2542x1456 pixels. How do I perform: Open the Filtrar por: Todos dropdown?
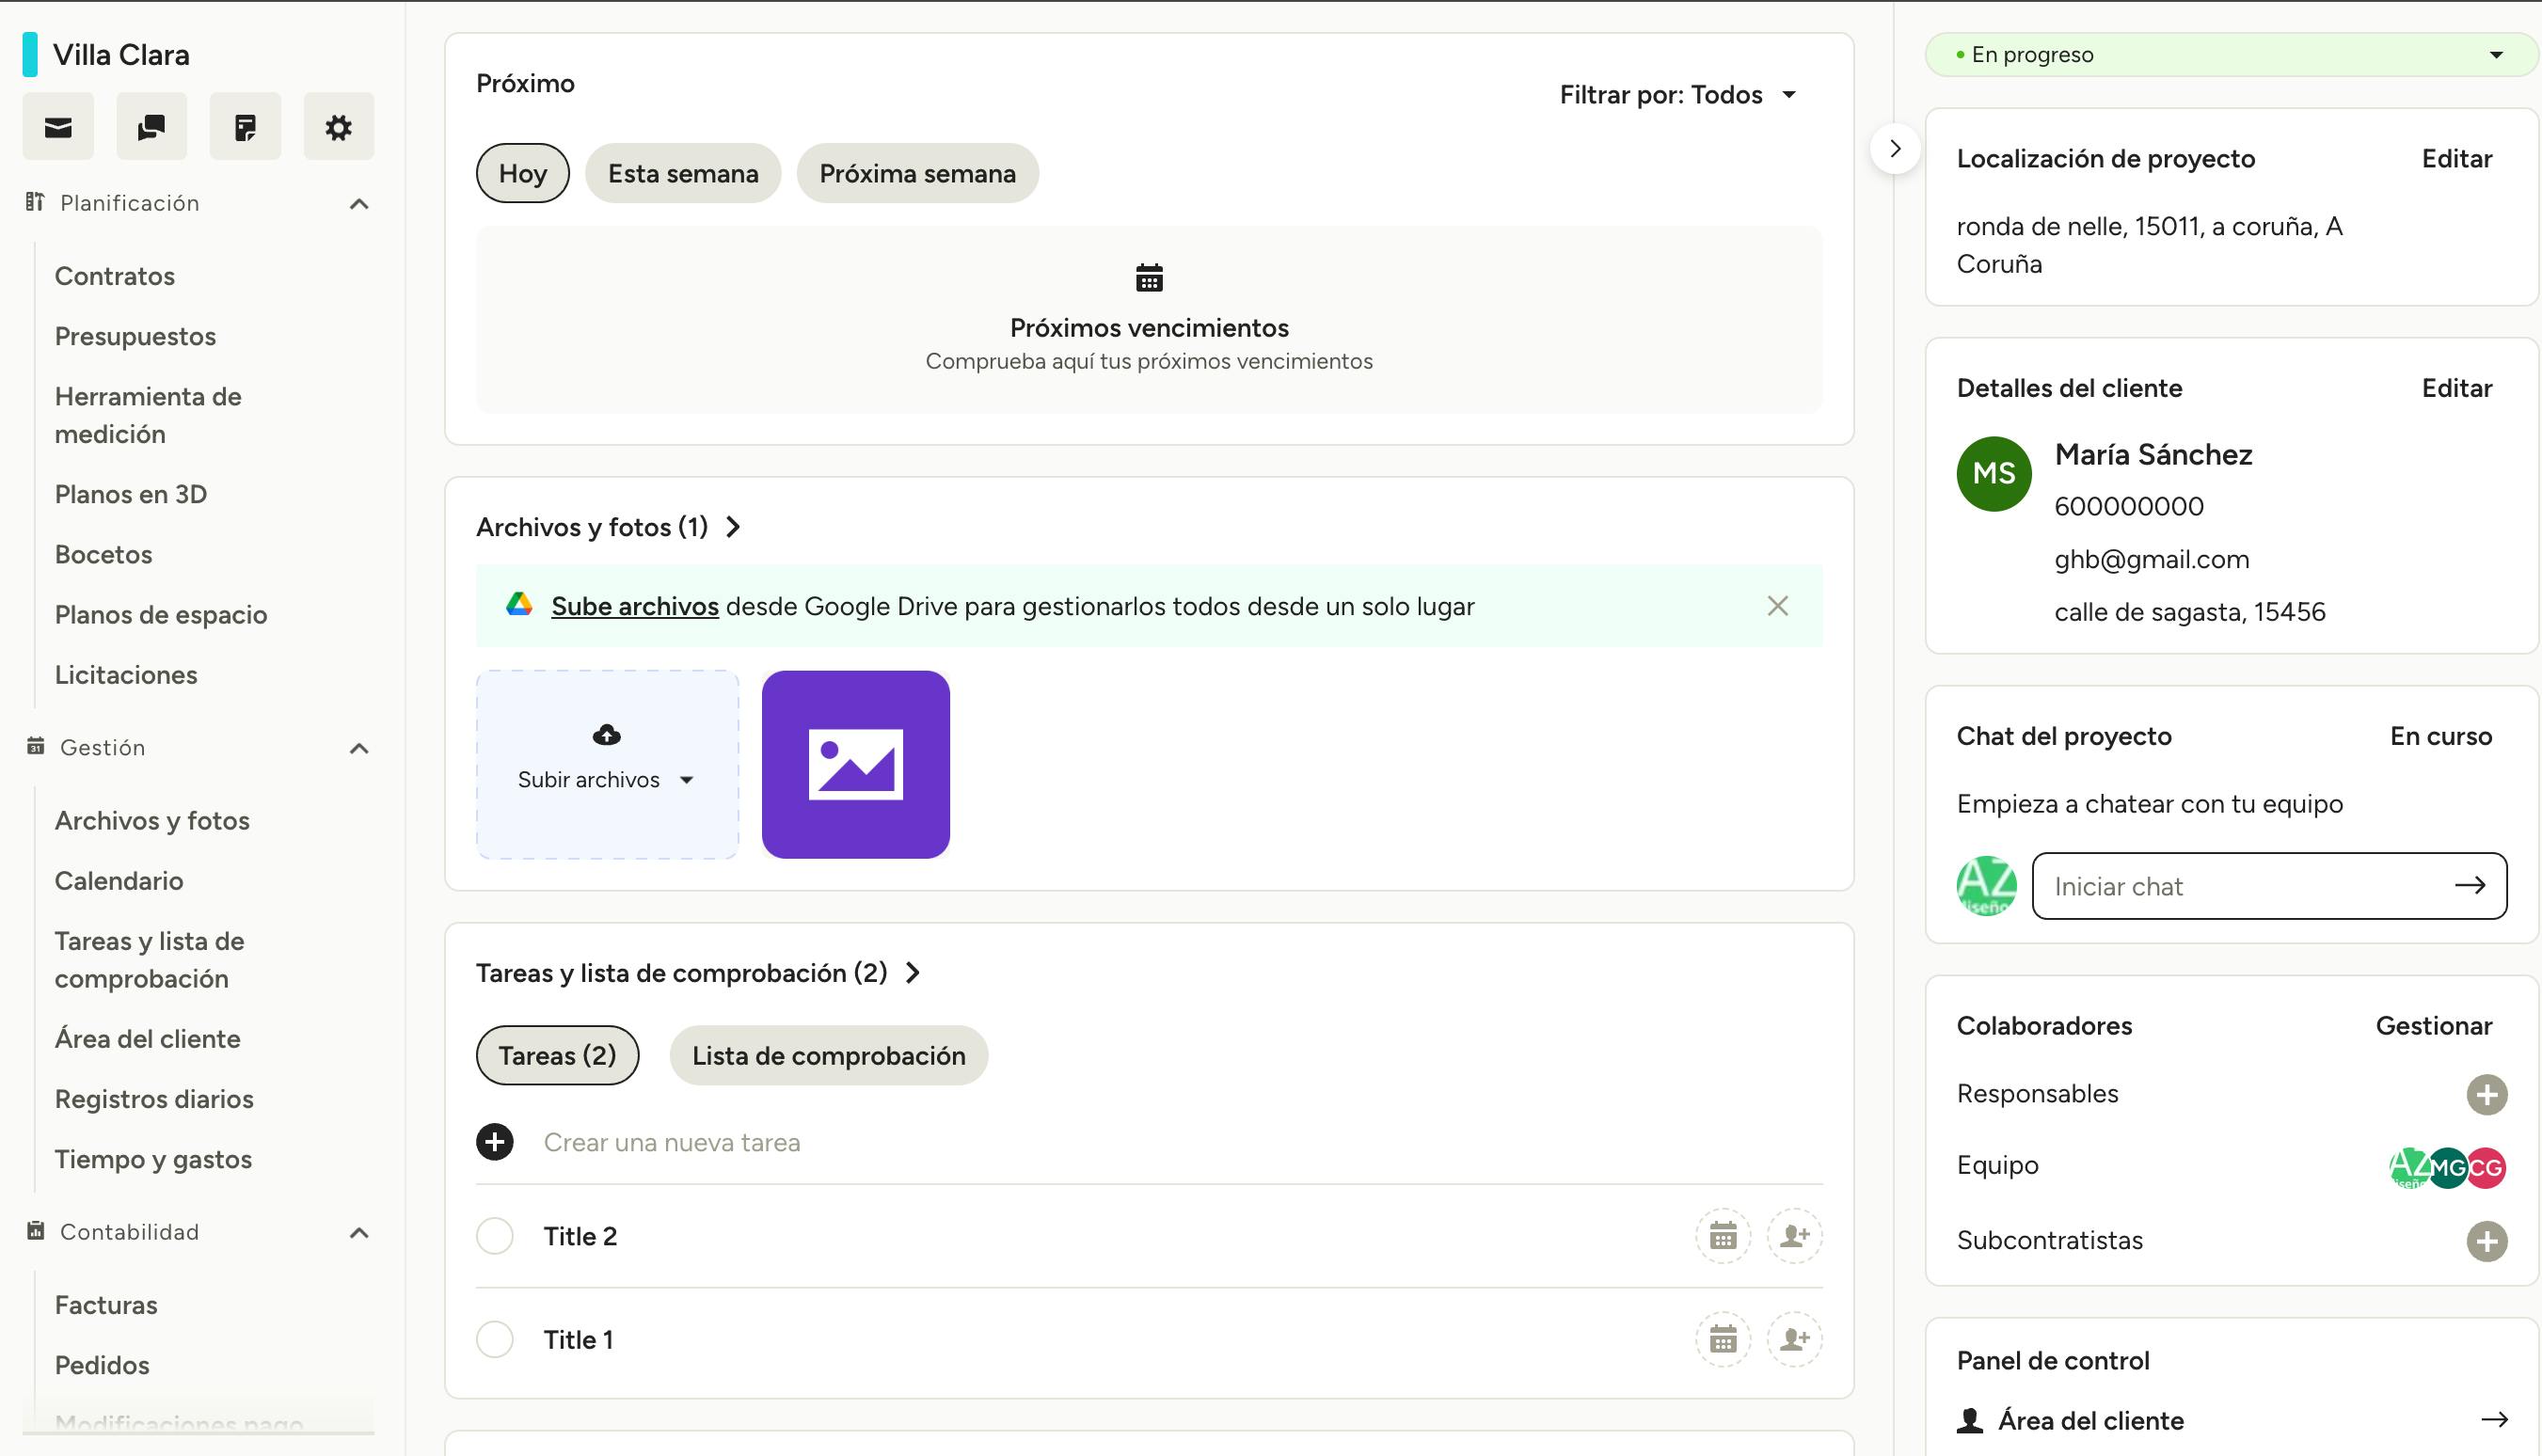[1677, 95]
